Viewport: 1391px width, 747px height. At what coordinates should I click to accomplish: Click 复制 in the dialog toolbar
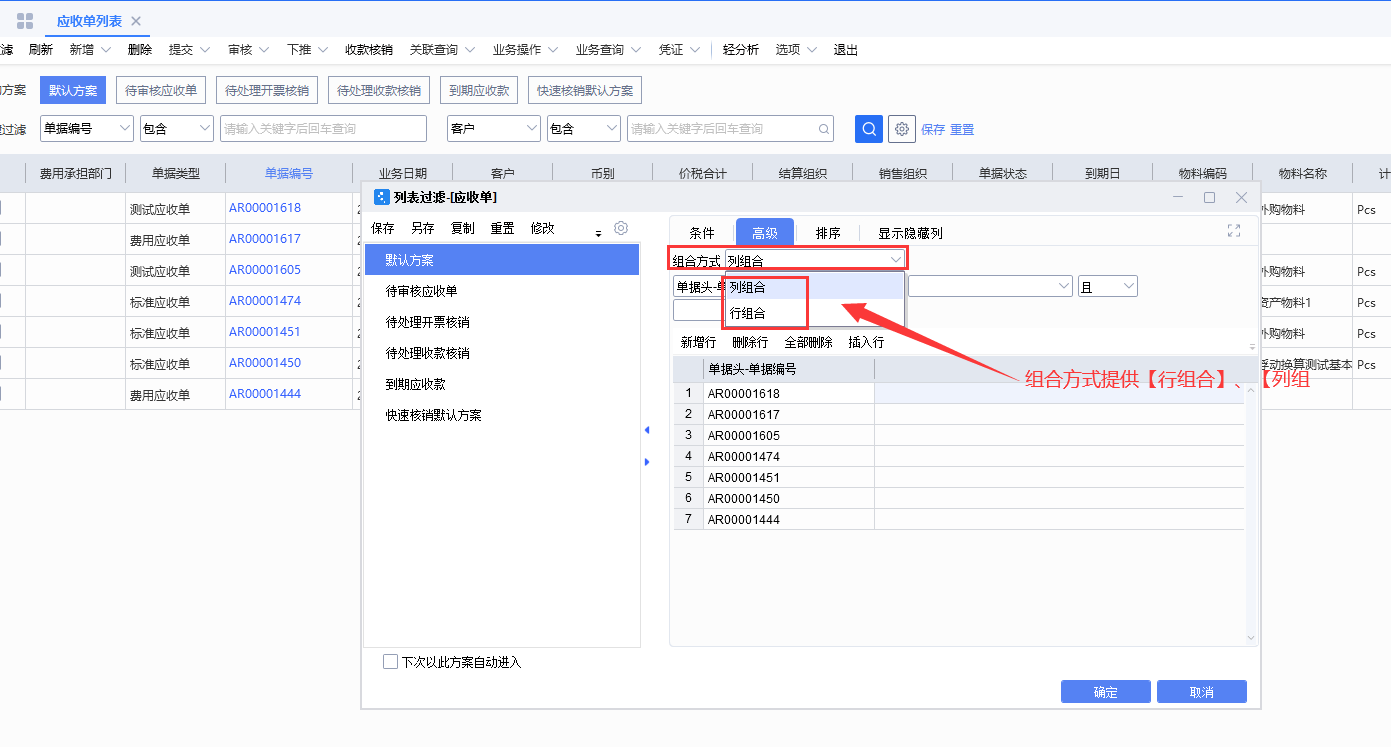(x=463, y=228)
